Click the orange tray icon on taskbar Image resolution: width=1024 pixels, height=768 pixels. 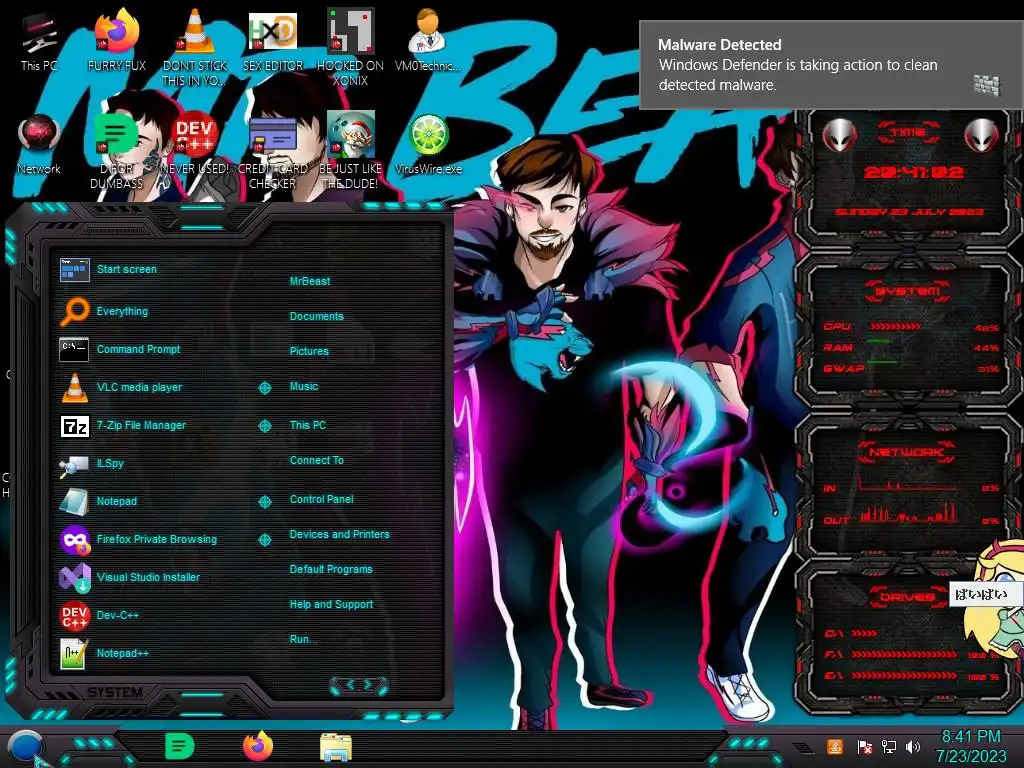click(x=835, y=746)
